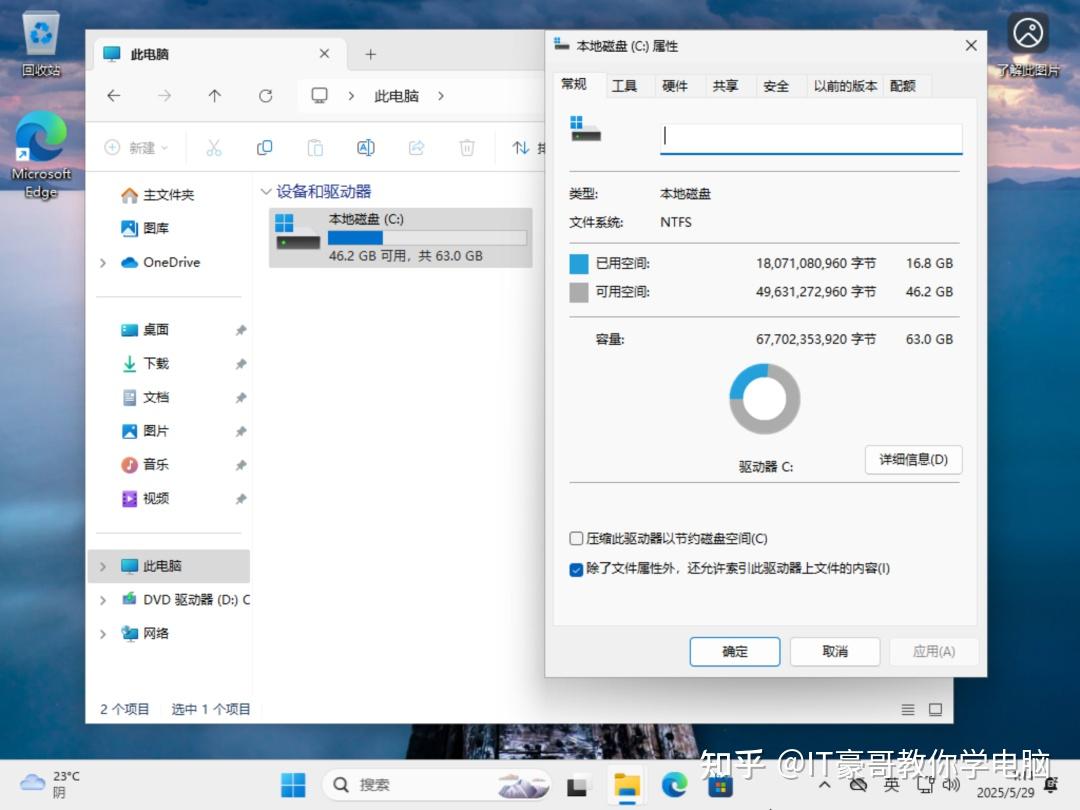1080x810 pixels.
Task: Enable 压缩此驱动器以节约磁盘空间 checkbox
Action: tap(576, 538)
